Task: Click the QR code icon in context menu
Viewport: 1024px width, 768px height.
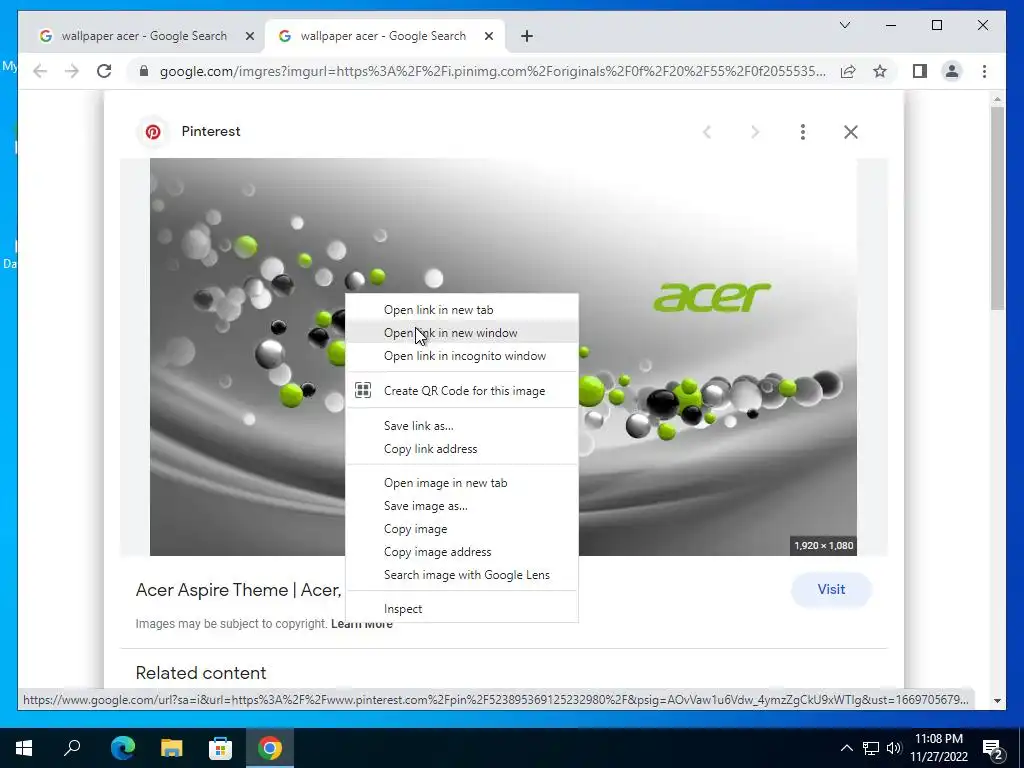Action: (363, 391)
